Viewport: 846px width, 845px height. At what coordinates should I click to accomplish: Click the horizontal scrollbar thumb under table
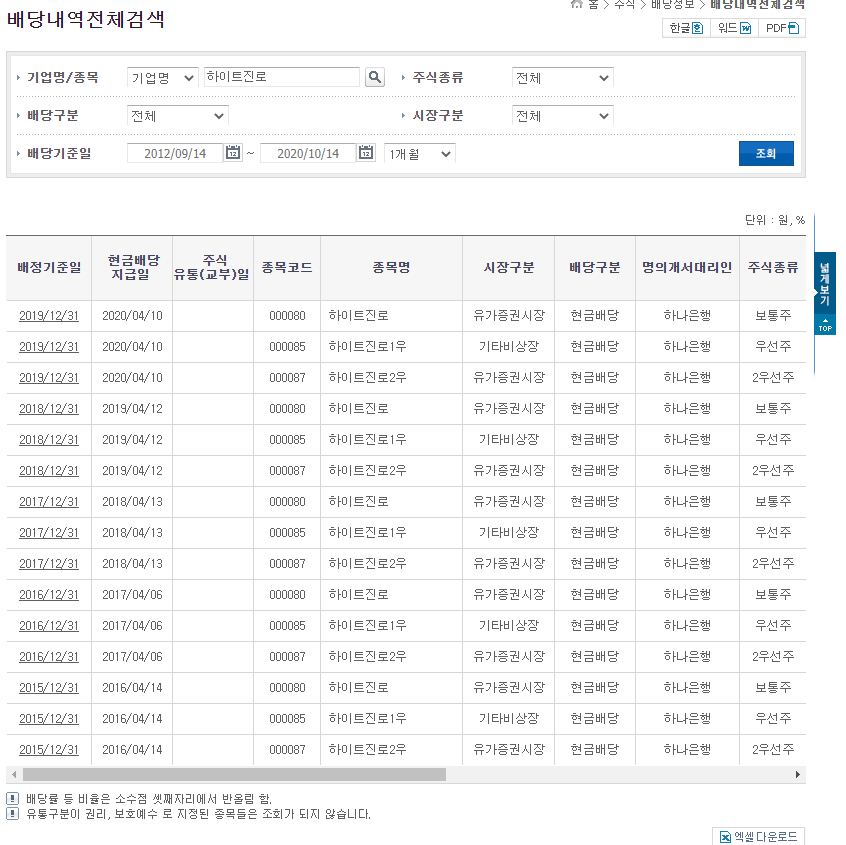click(x=234, y=774)
